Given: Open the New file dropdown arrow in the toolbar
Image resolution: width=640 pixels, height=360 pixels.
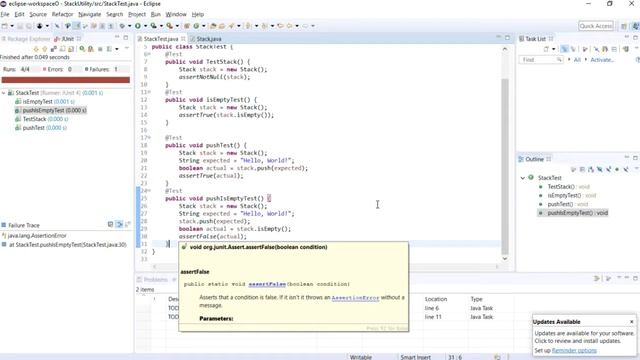Looking at the screenshot, I should point(12,26).
